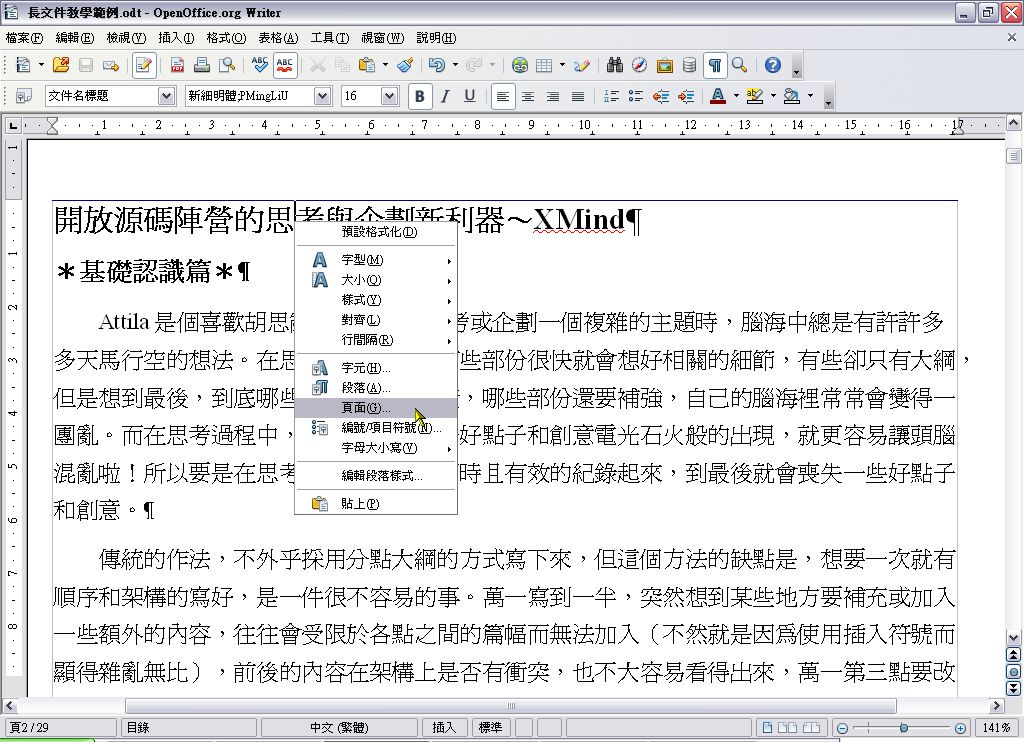The image size is (1024, 742).
Task: Click the Print file directly icon
Action: coord(202,65)
